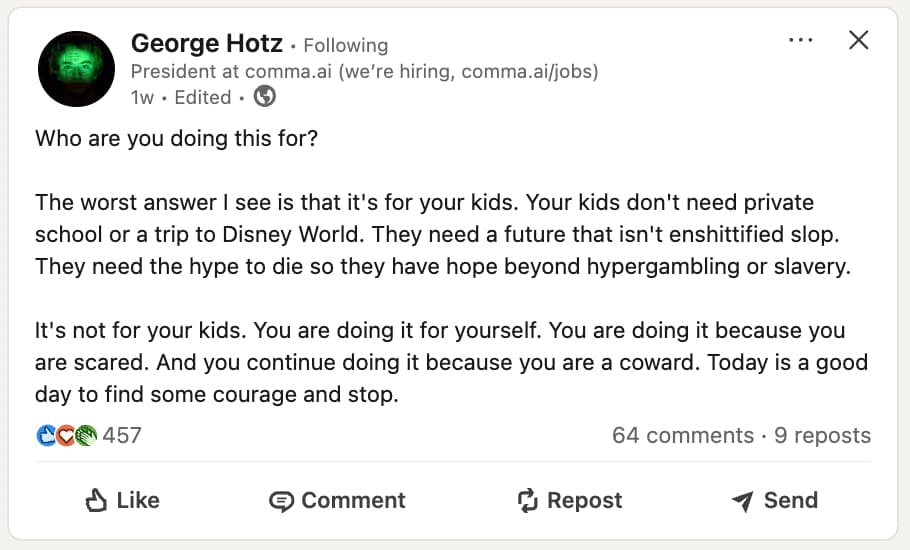The height and width of the screenshot is (550, 910).
Task: Click the President at comma.ai headline
Action: [364, 72]
